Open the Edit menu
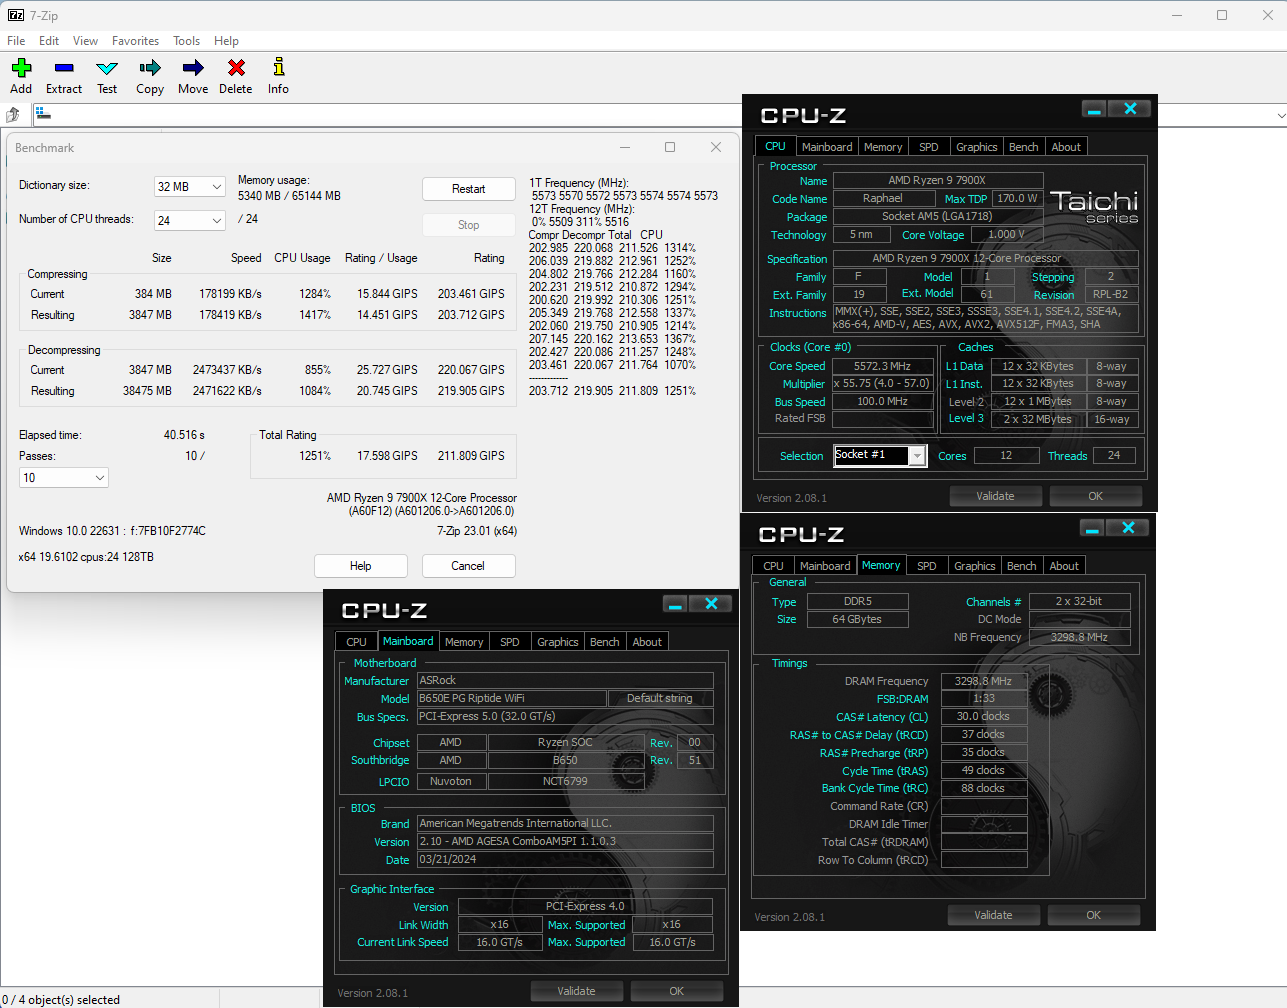Viewport: 1287px width, 1008px height. click(x=49, y=41)
